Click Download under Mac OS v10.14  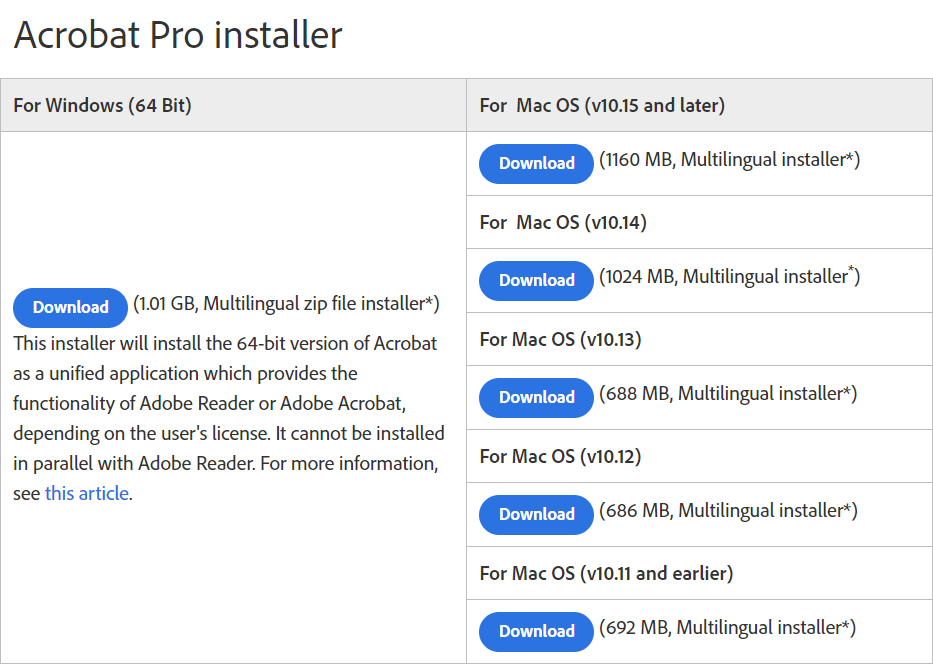point(537,280)
